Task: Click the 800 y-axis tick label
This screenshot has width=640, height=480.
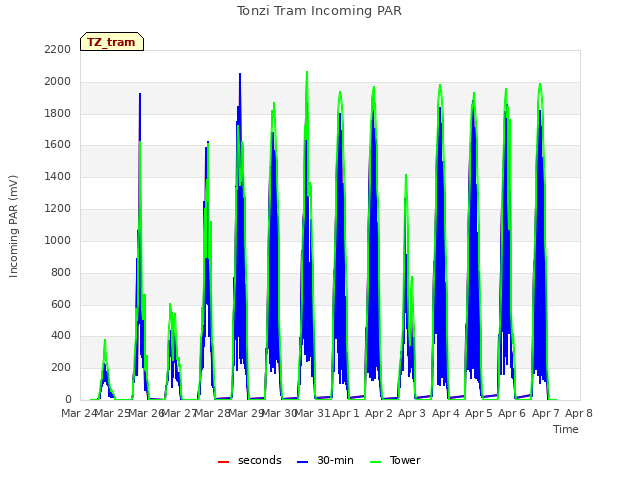Action: [x=61, y=273]
